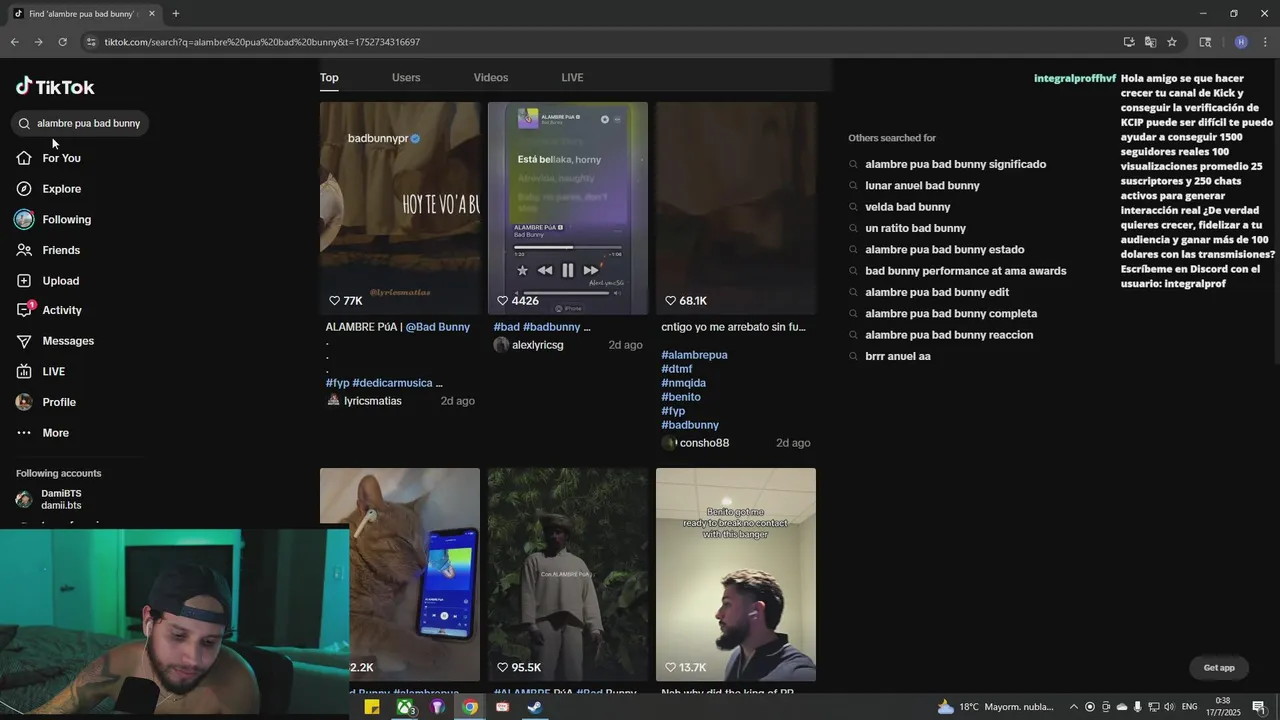1280x720 pixels.
Task: Click the TikTok logo
Action: click(x=55, y=87)
